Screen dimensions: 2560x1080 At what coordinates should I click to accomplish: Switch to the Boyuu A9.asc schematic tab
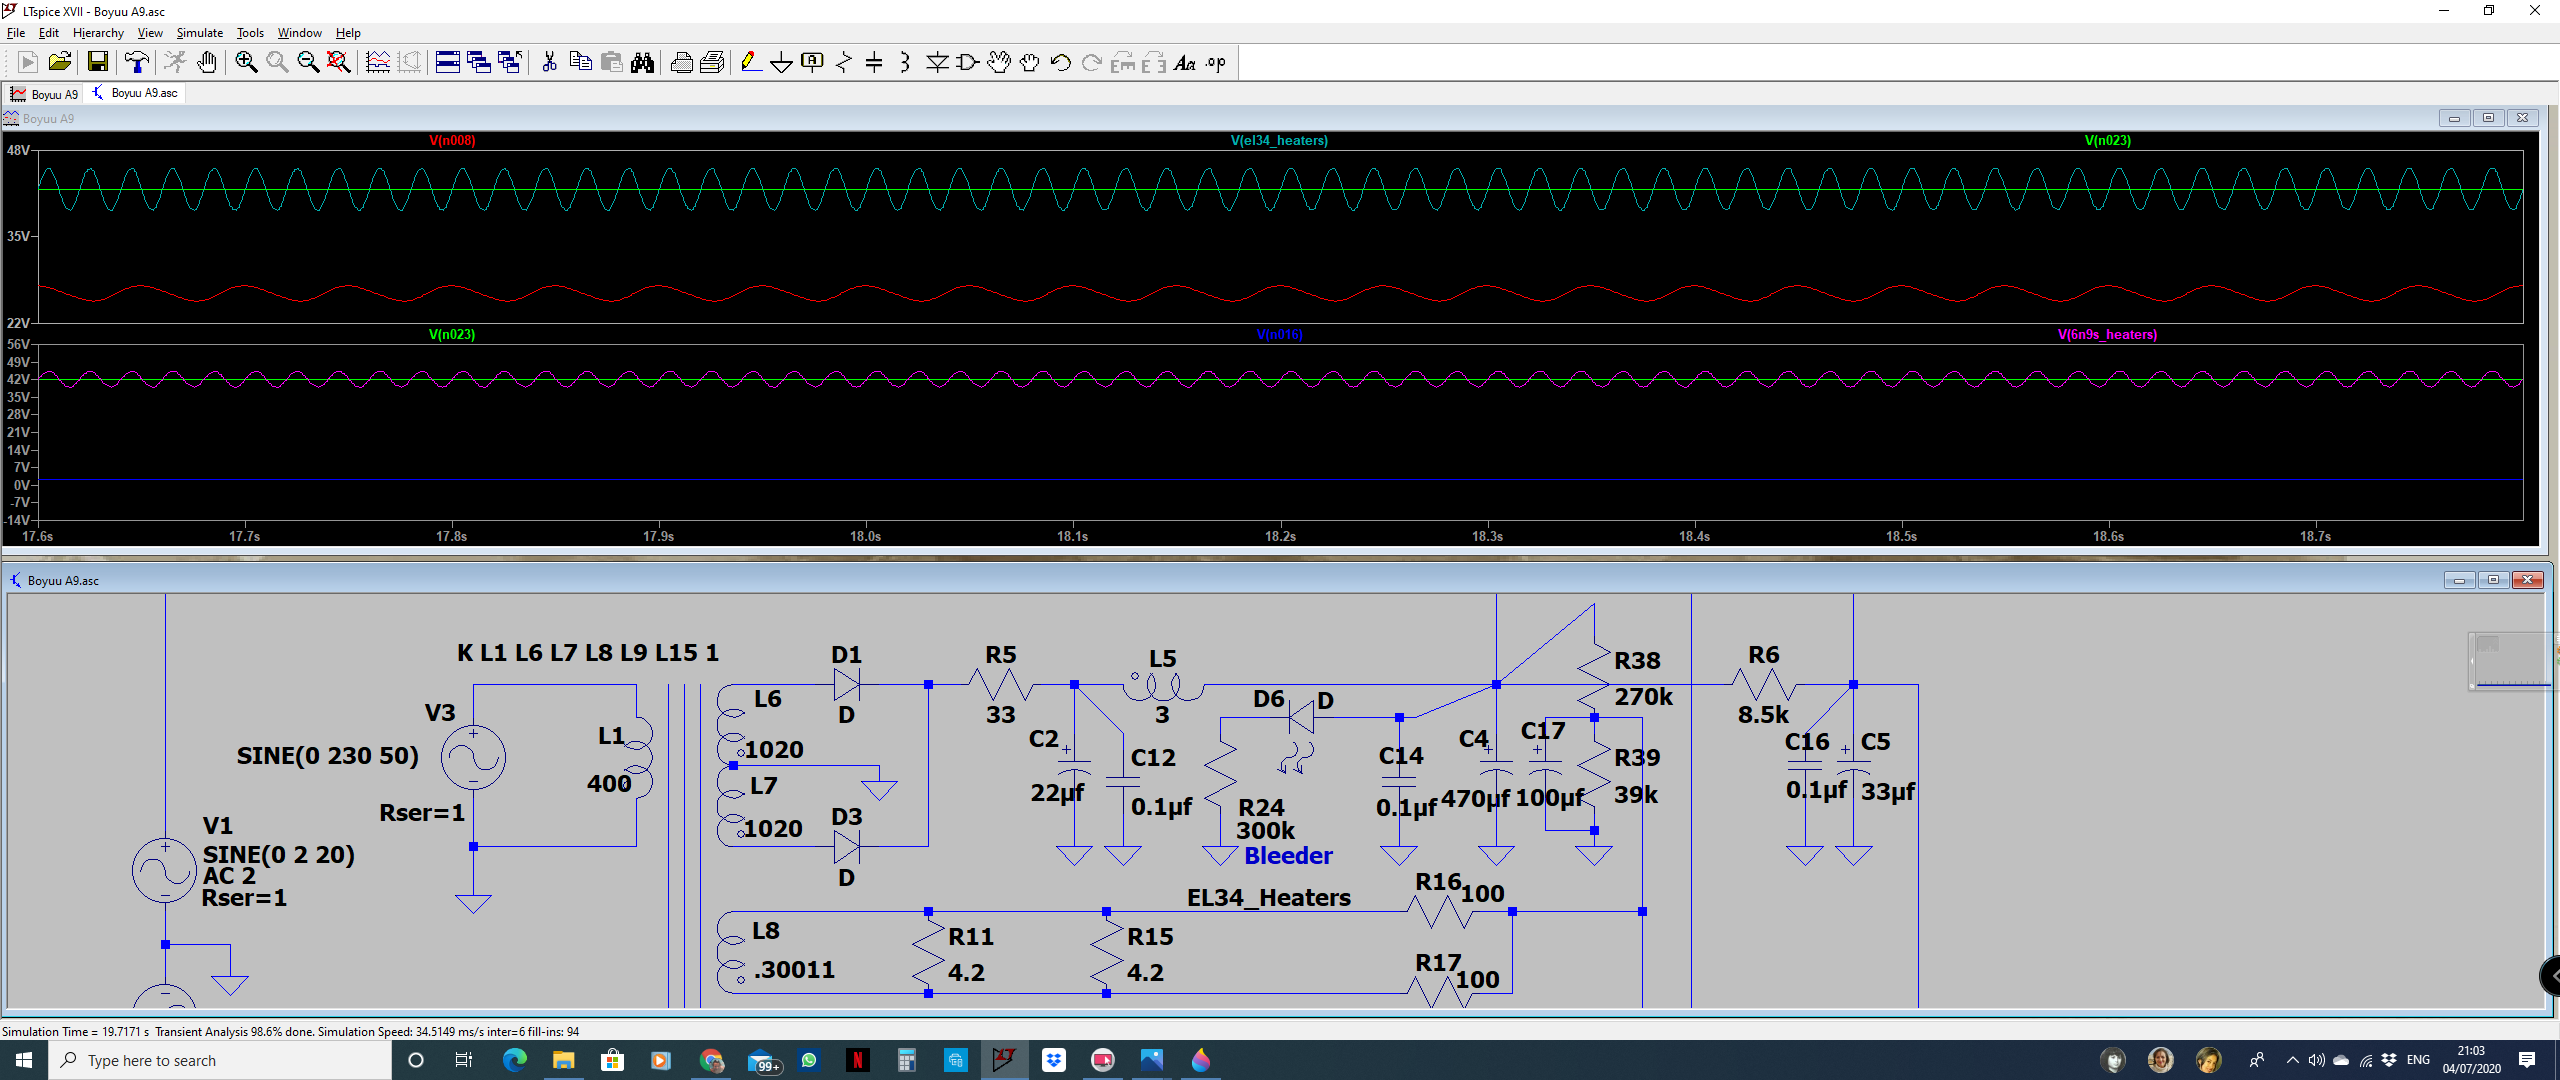pos(135,93)
